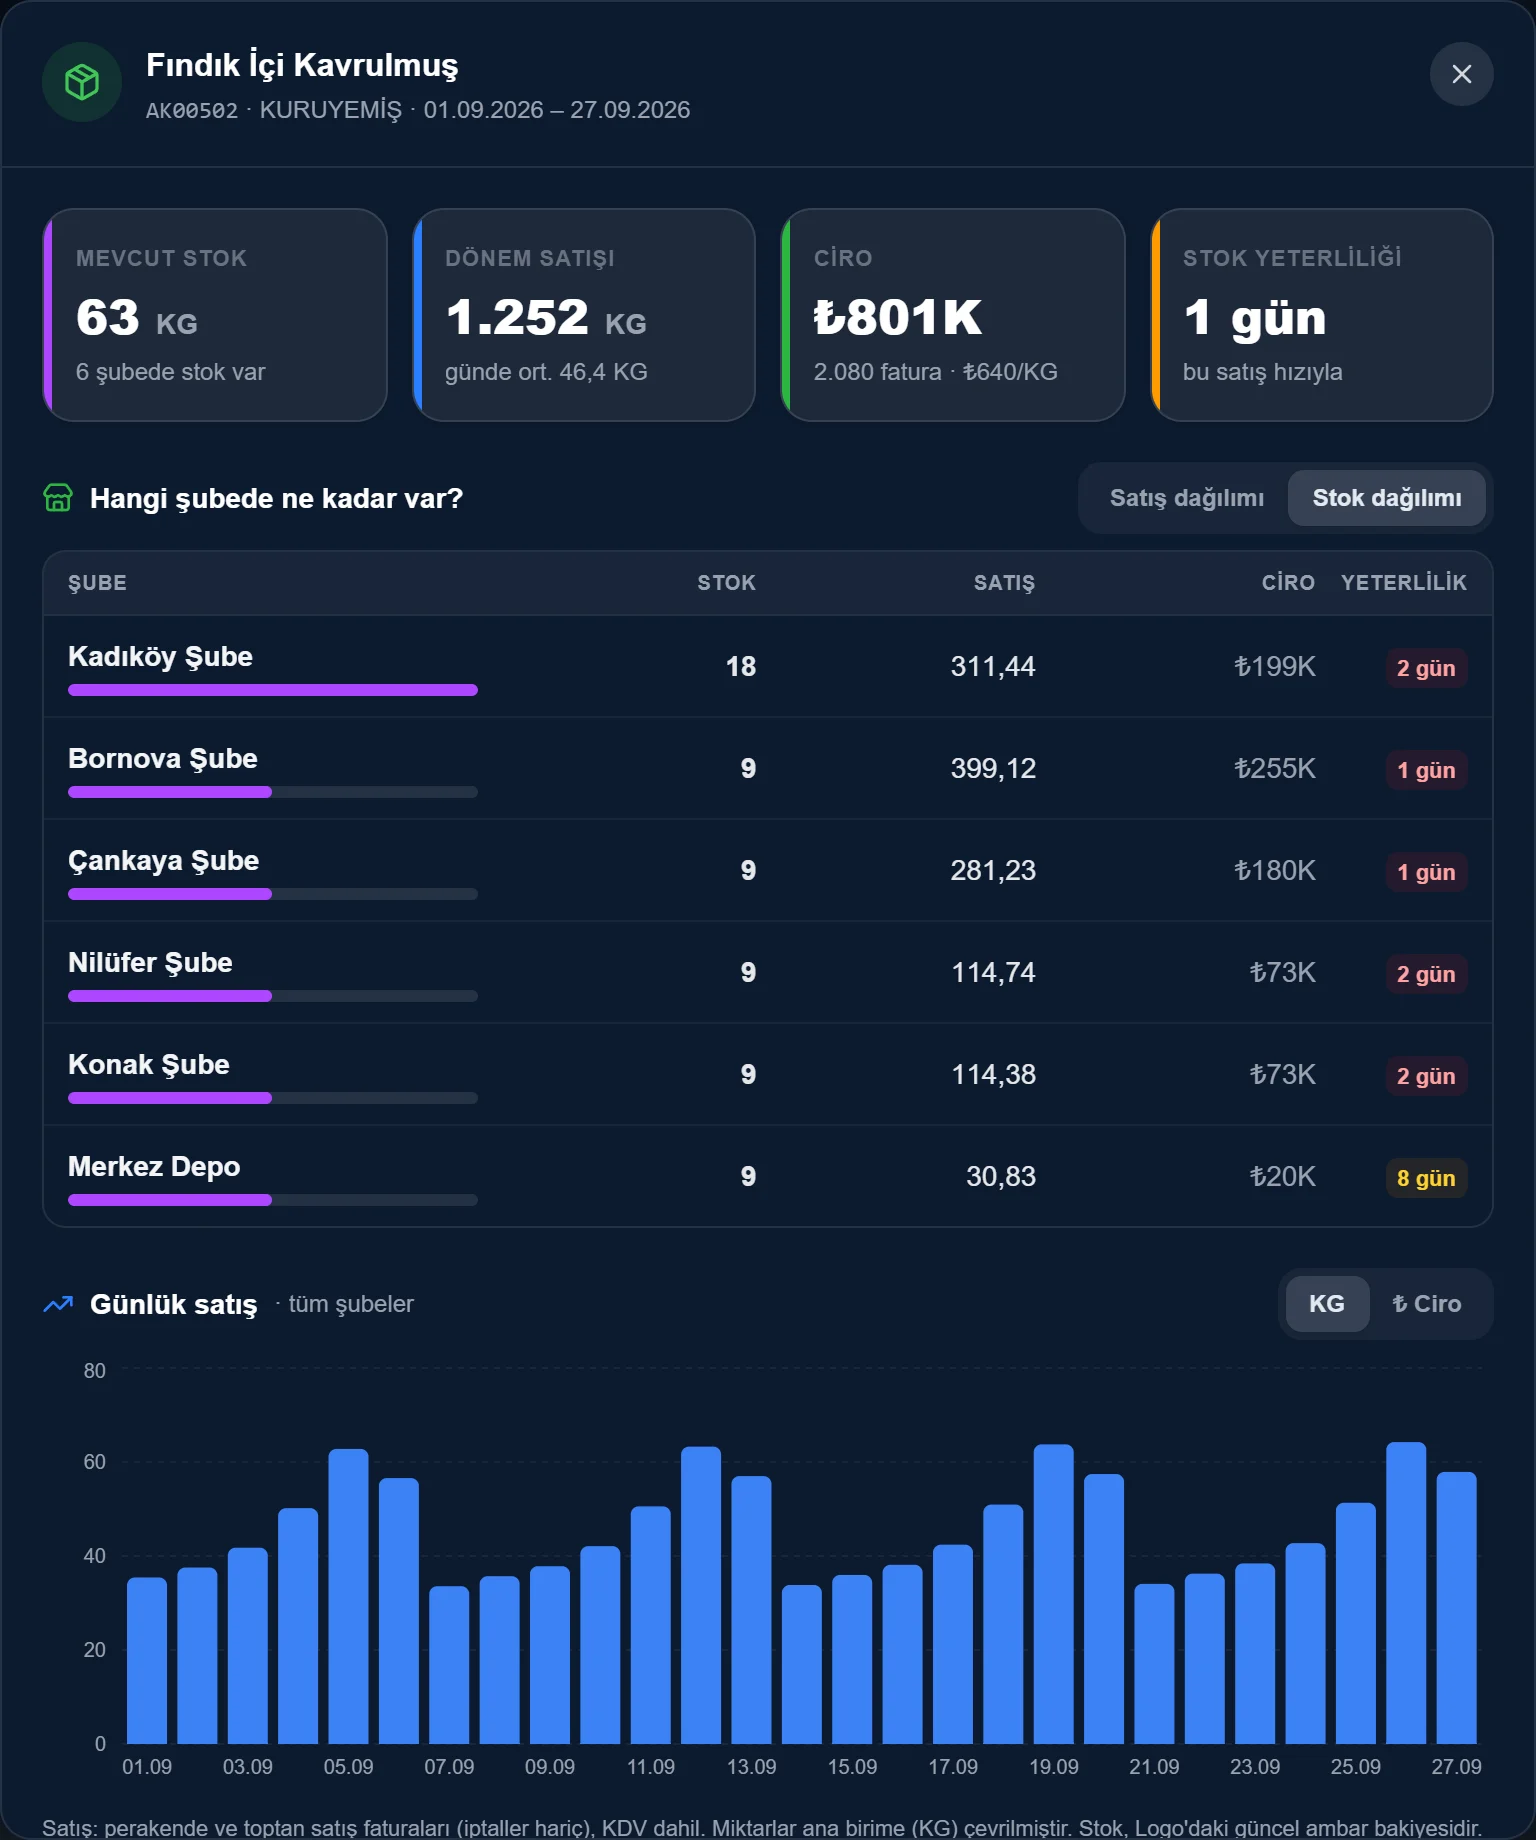The image size is (1536, 1840).
Task: Click Çankaya's sales value 281,23
Action: (993, 871)
